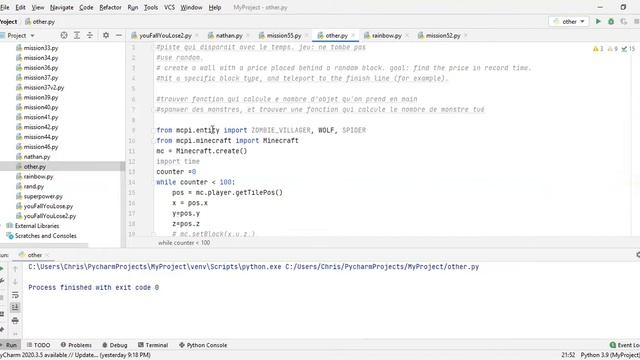Rerun the program from the Run panel
The width and height of the screenshot is (640, 360).
2,269
